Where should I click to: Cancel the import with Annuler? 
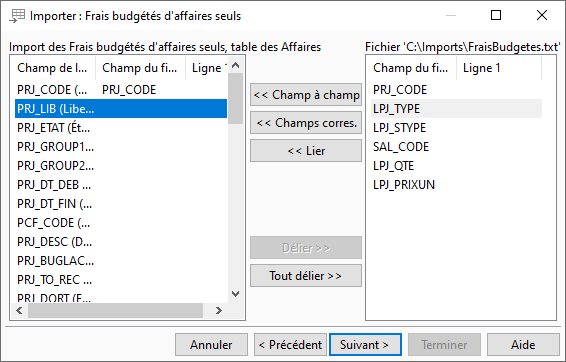[x=212, y=345]
